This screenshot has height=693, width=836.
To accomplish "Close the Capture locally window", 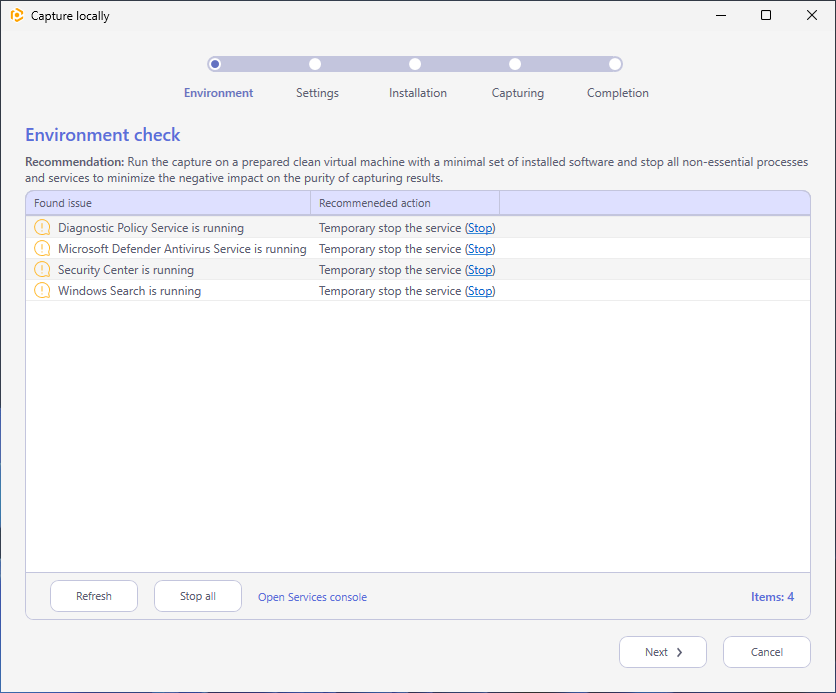I will [x=811, y=15].
